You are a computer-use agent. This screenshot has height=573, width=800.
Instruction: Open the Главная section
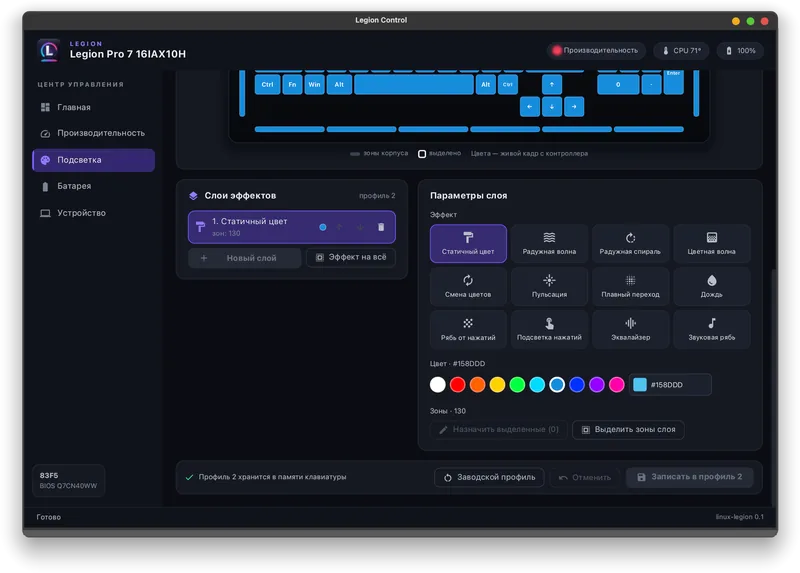93,107
